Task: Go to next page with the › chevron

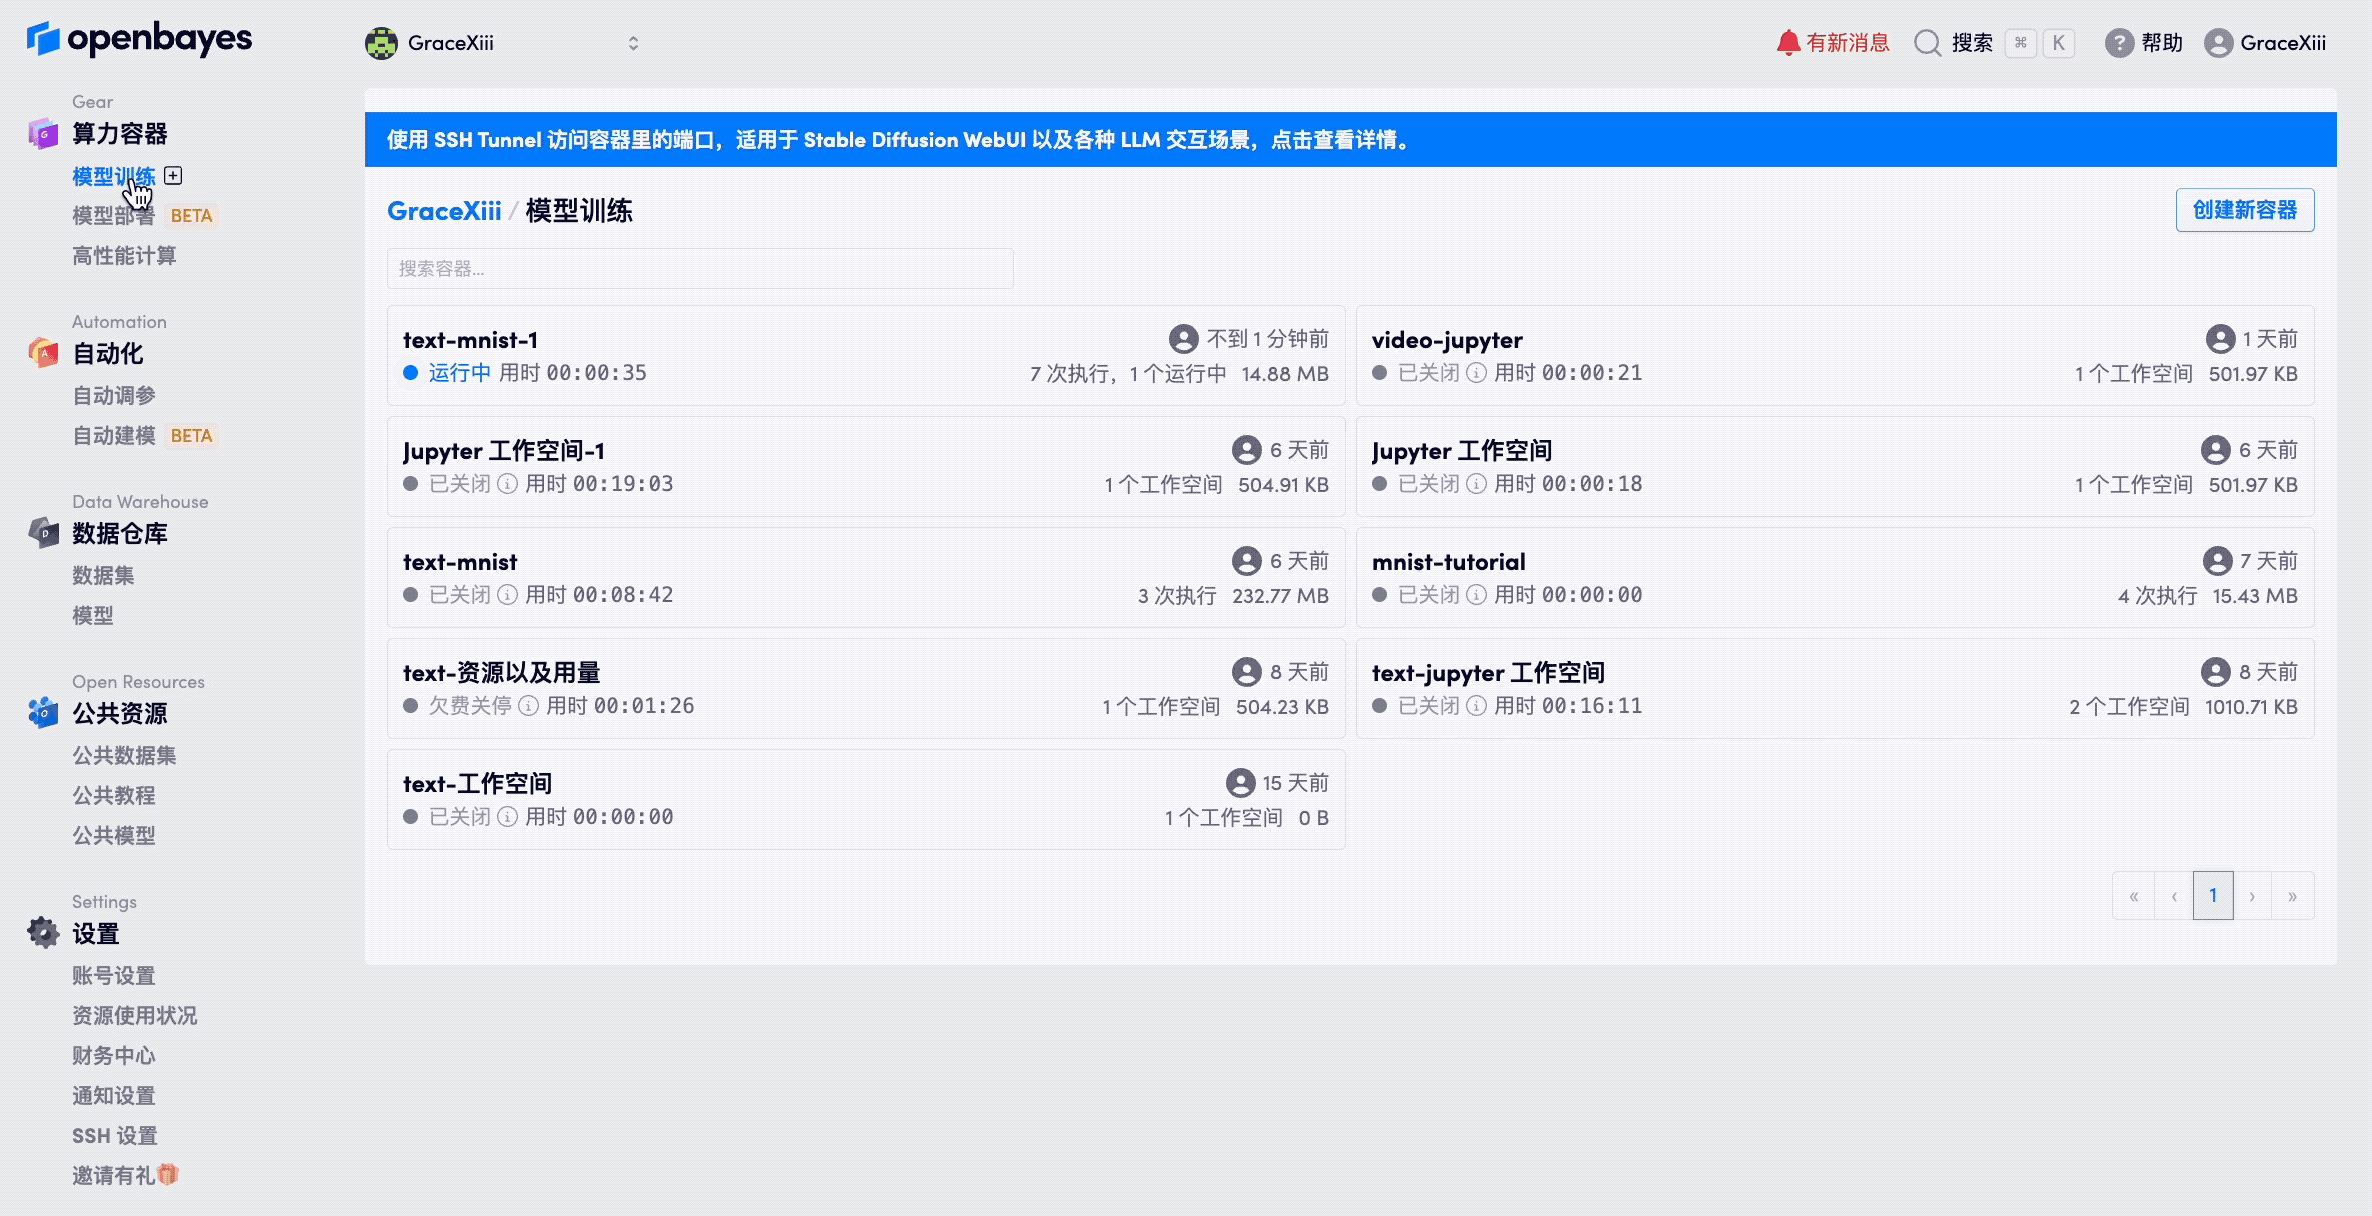Action: (x=2253, y=895)
